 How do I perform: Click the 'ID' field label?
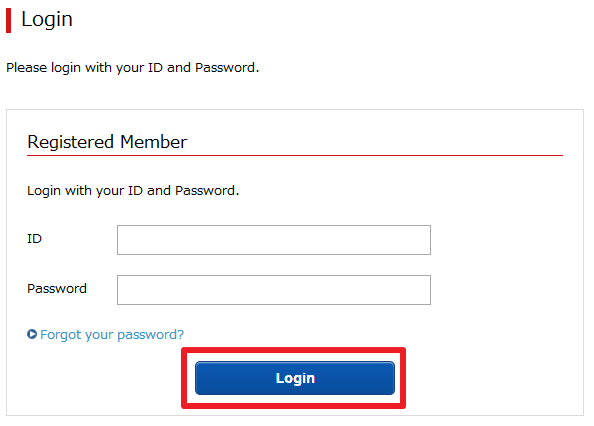point(34,239)
